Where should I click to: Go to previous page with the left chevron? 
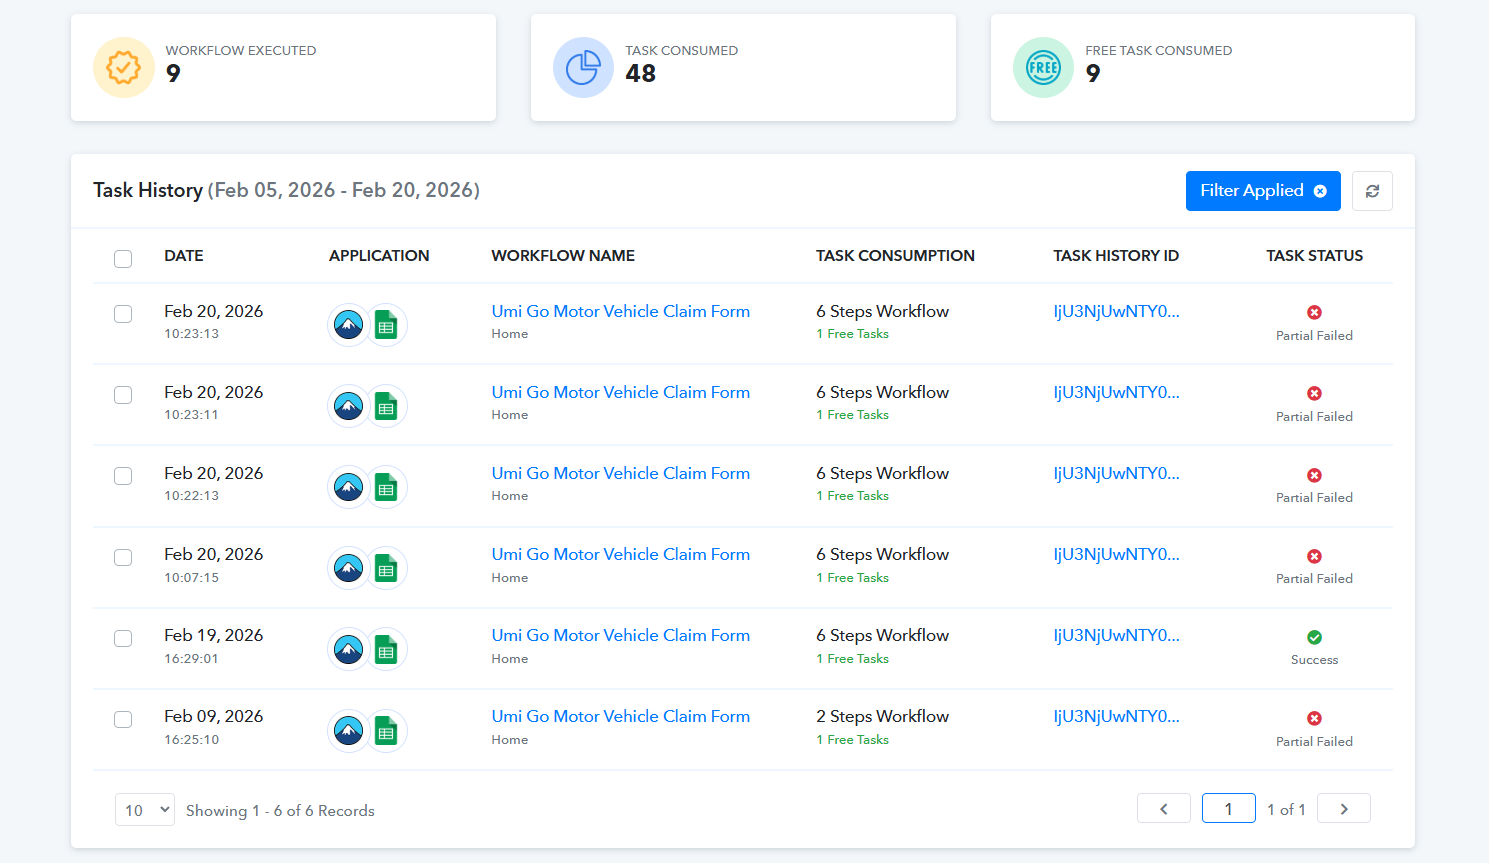coord(1163,809)
